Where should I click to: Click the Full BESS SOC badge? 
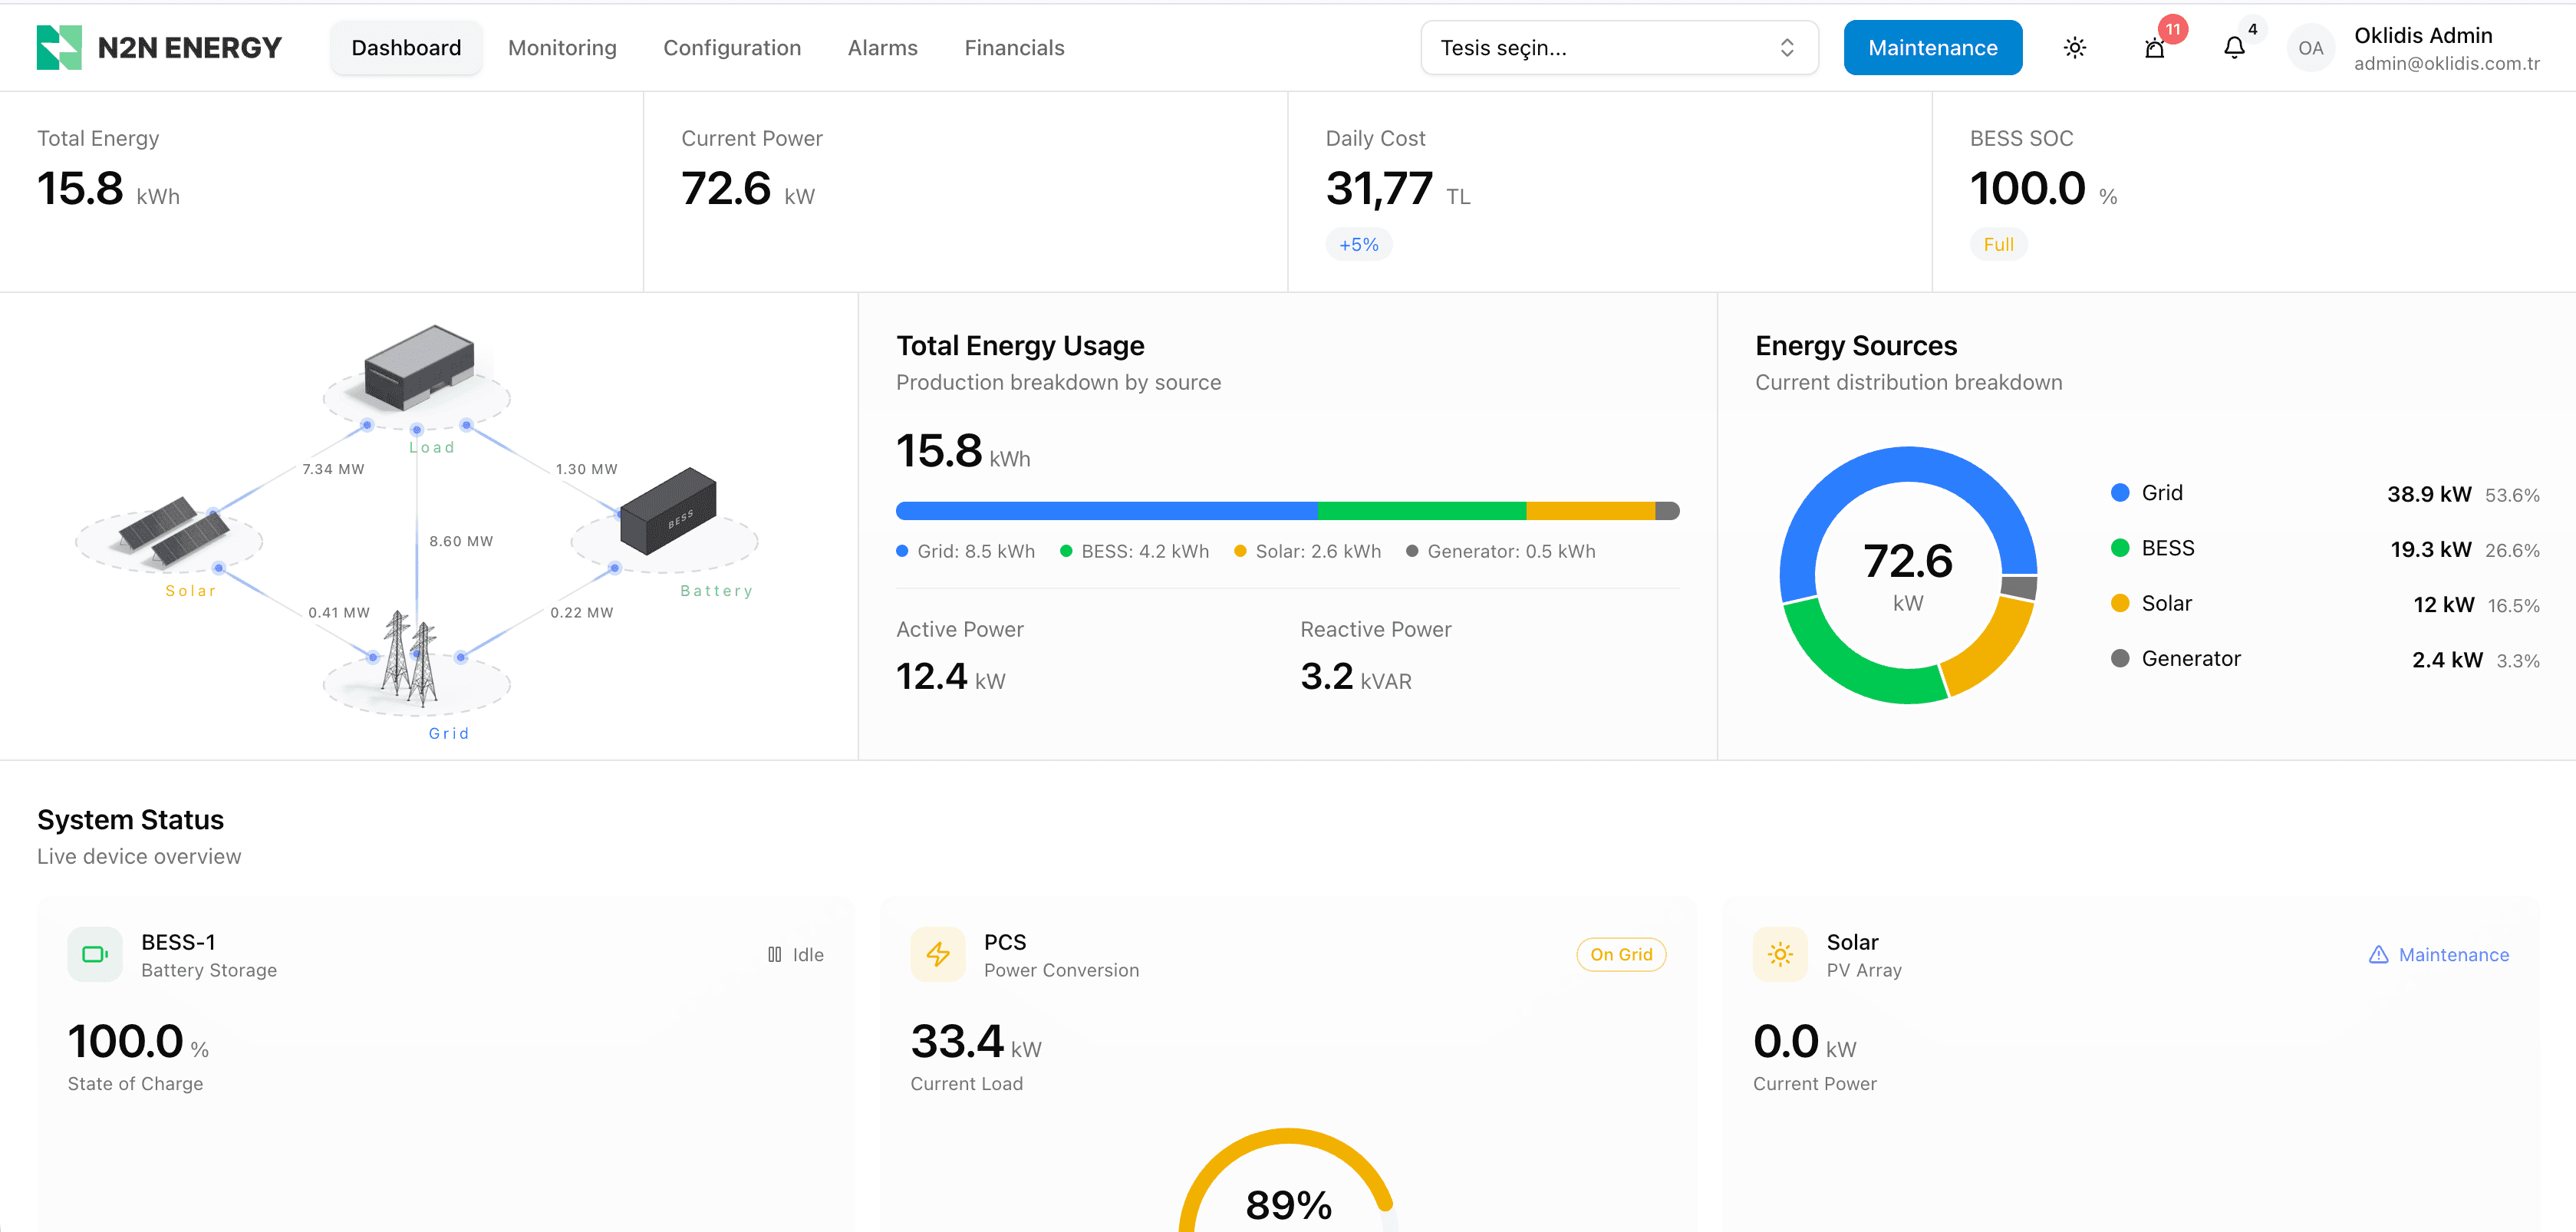(1998, 244)
